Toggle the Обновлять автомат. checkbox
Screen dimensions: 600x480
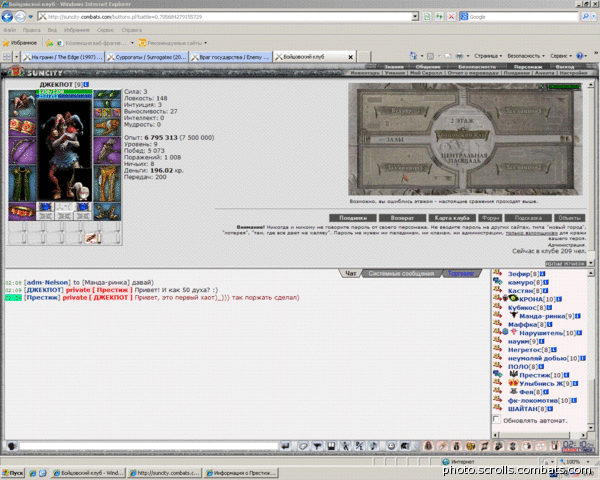[x=497, y=419]
